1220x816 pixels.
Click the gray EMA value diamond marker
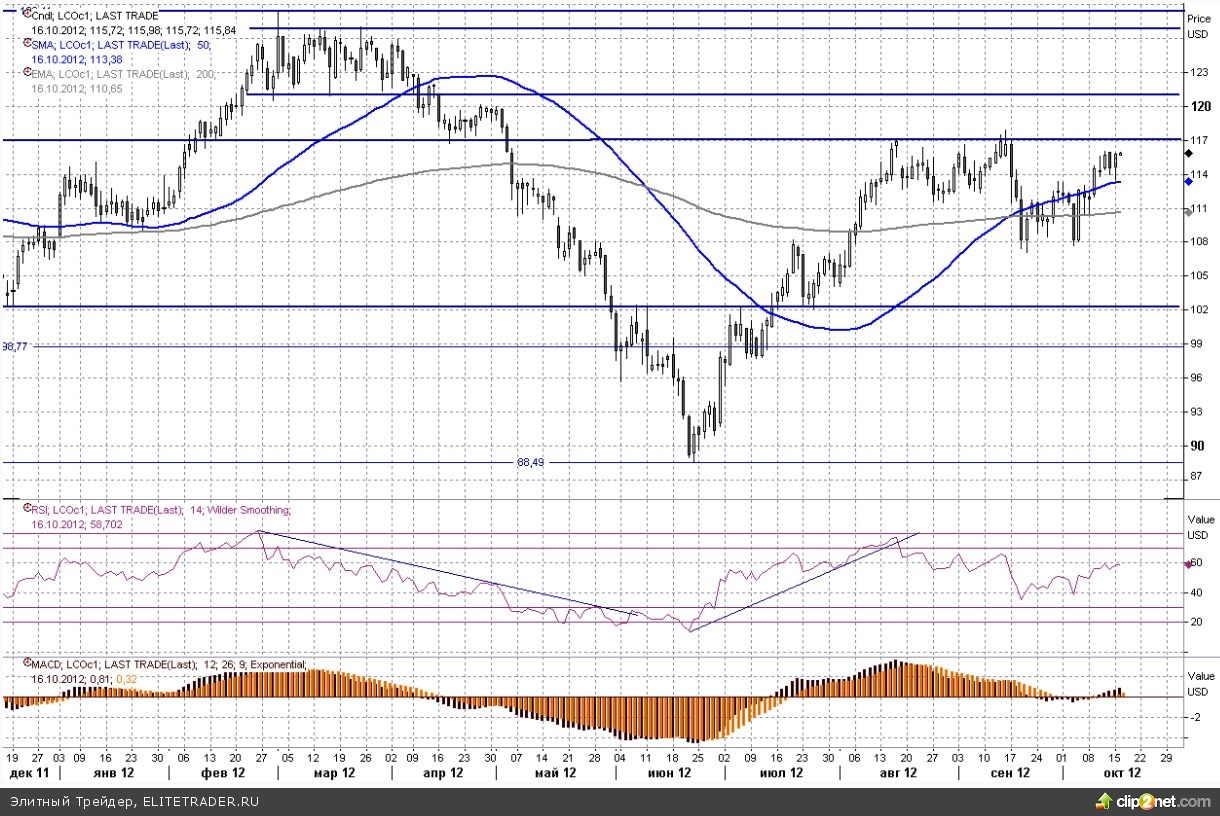tap(1188, 211)
